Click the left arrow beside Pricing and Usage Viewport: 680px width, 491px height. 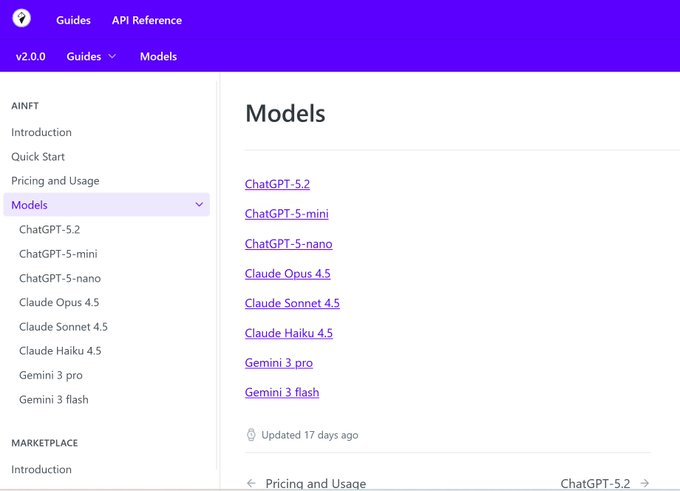251,483
